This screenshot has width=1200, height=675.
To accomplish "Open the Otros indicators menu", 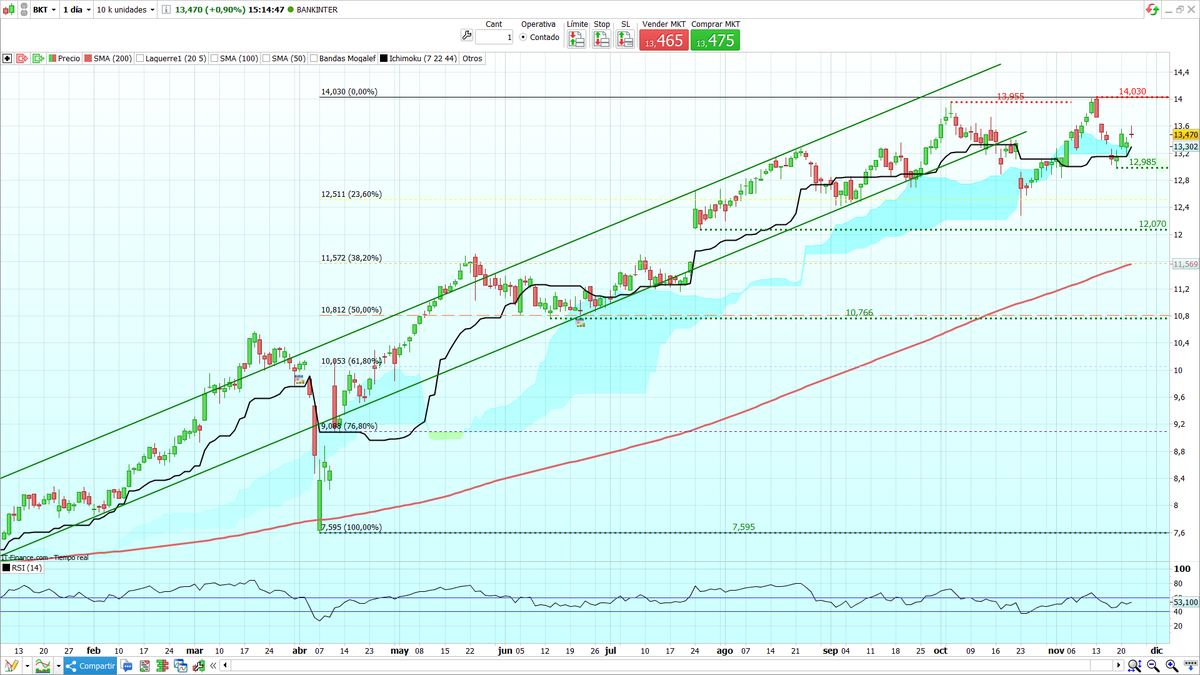I will point(472,58).
